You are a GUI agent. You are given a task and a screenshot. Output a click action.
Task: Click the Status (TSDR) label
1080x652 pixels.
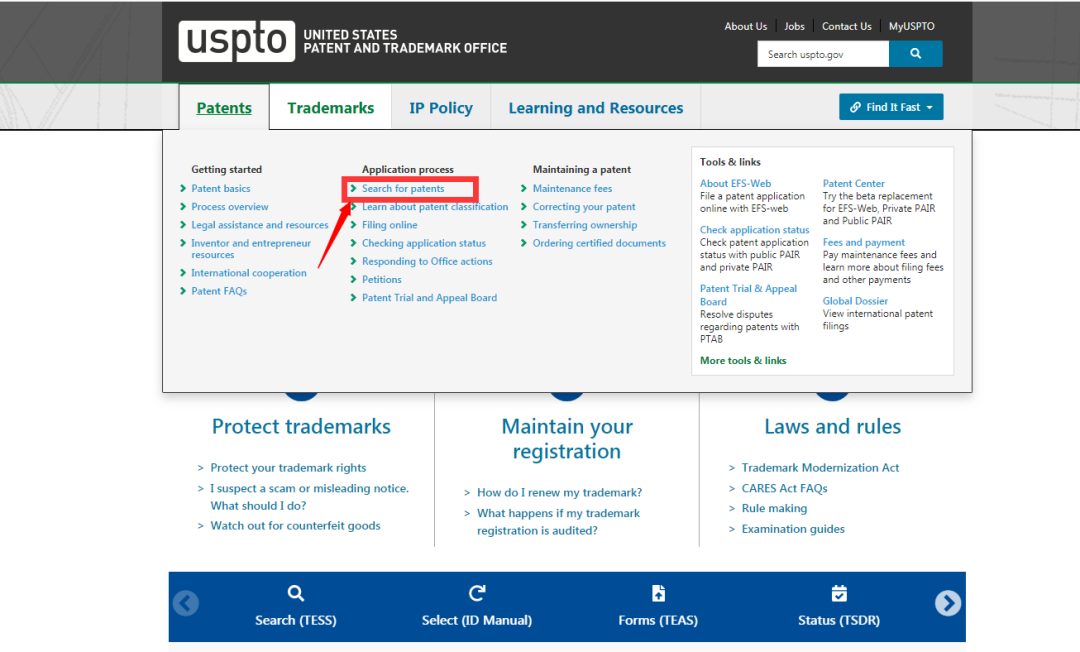click(x=839, y=620)
